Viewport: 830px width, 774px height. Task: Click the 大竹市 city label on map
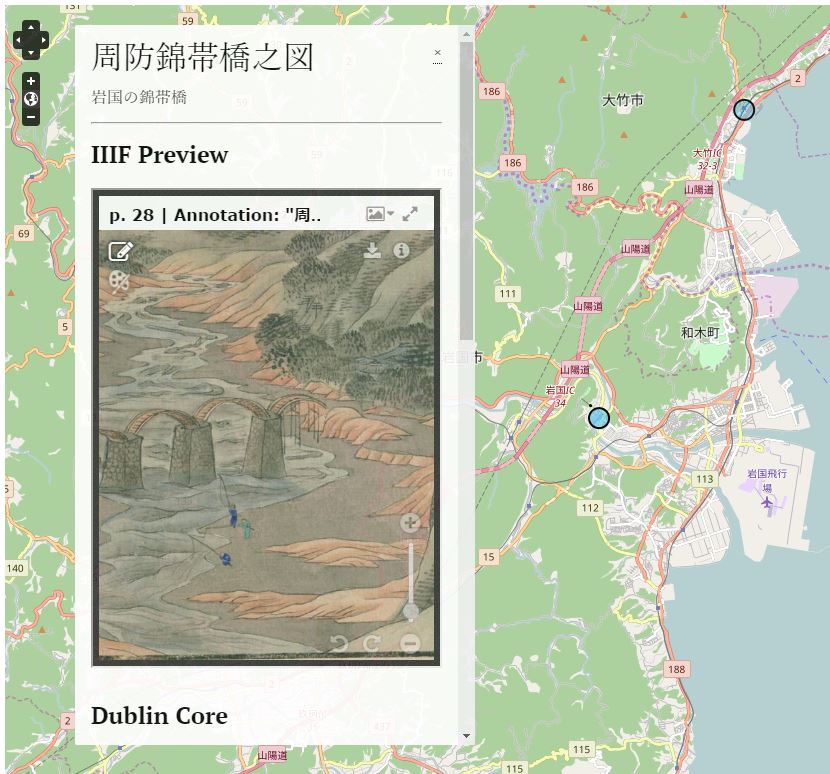click(x=623, y=100)
